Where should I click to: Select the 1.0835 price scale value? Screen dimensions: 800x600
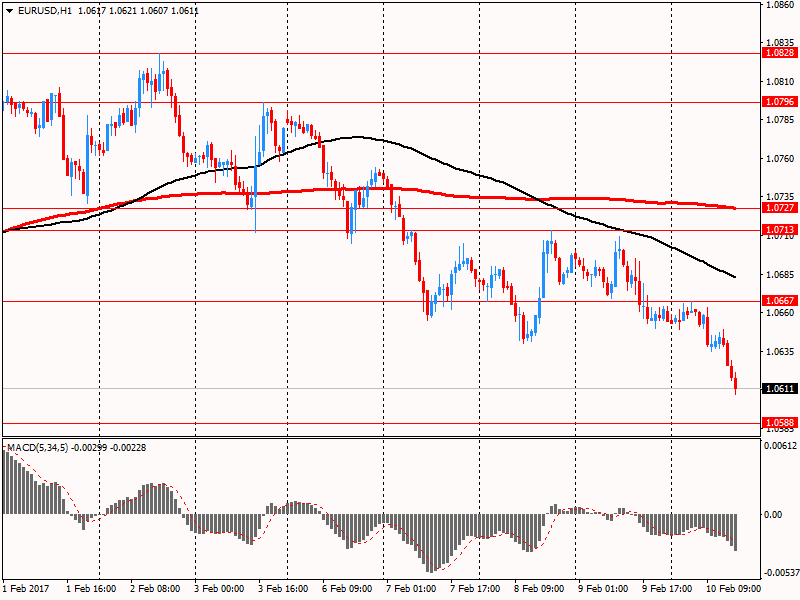click(780, 42)
